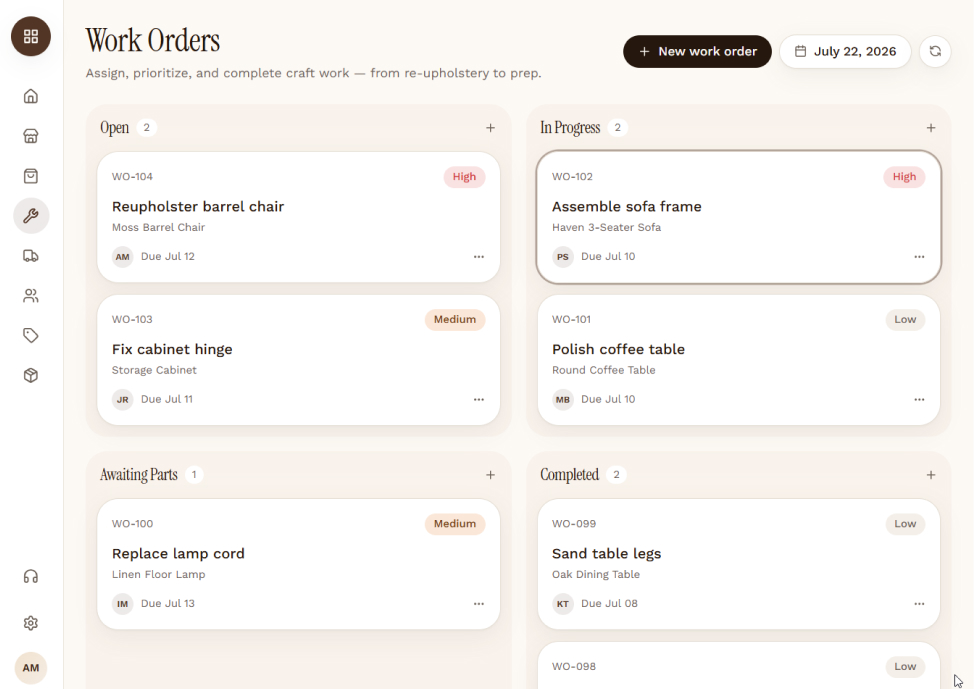Click the WO-098 order number
The height and width of the screenshot is (689, 974).
click(574, 667)
